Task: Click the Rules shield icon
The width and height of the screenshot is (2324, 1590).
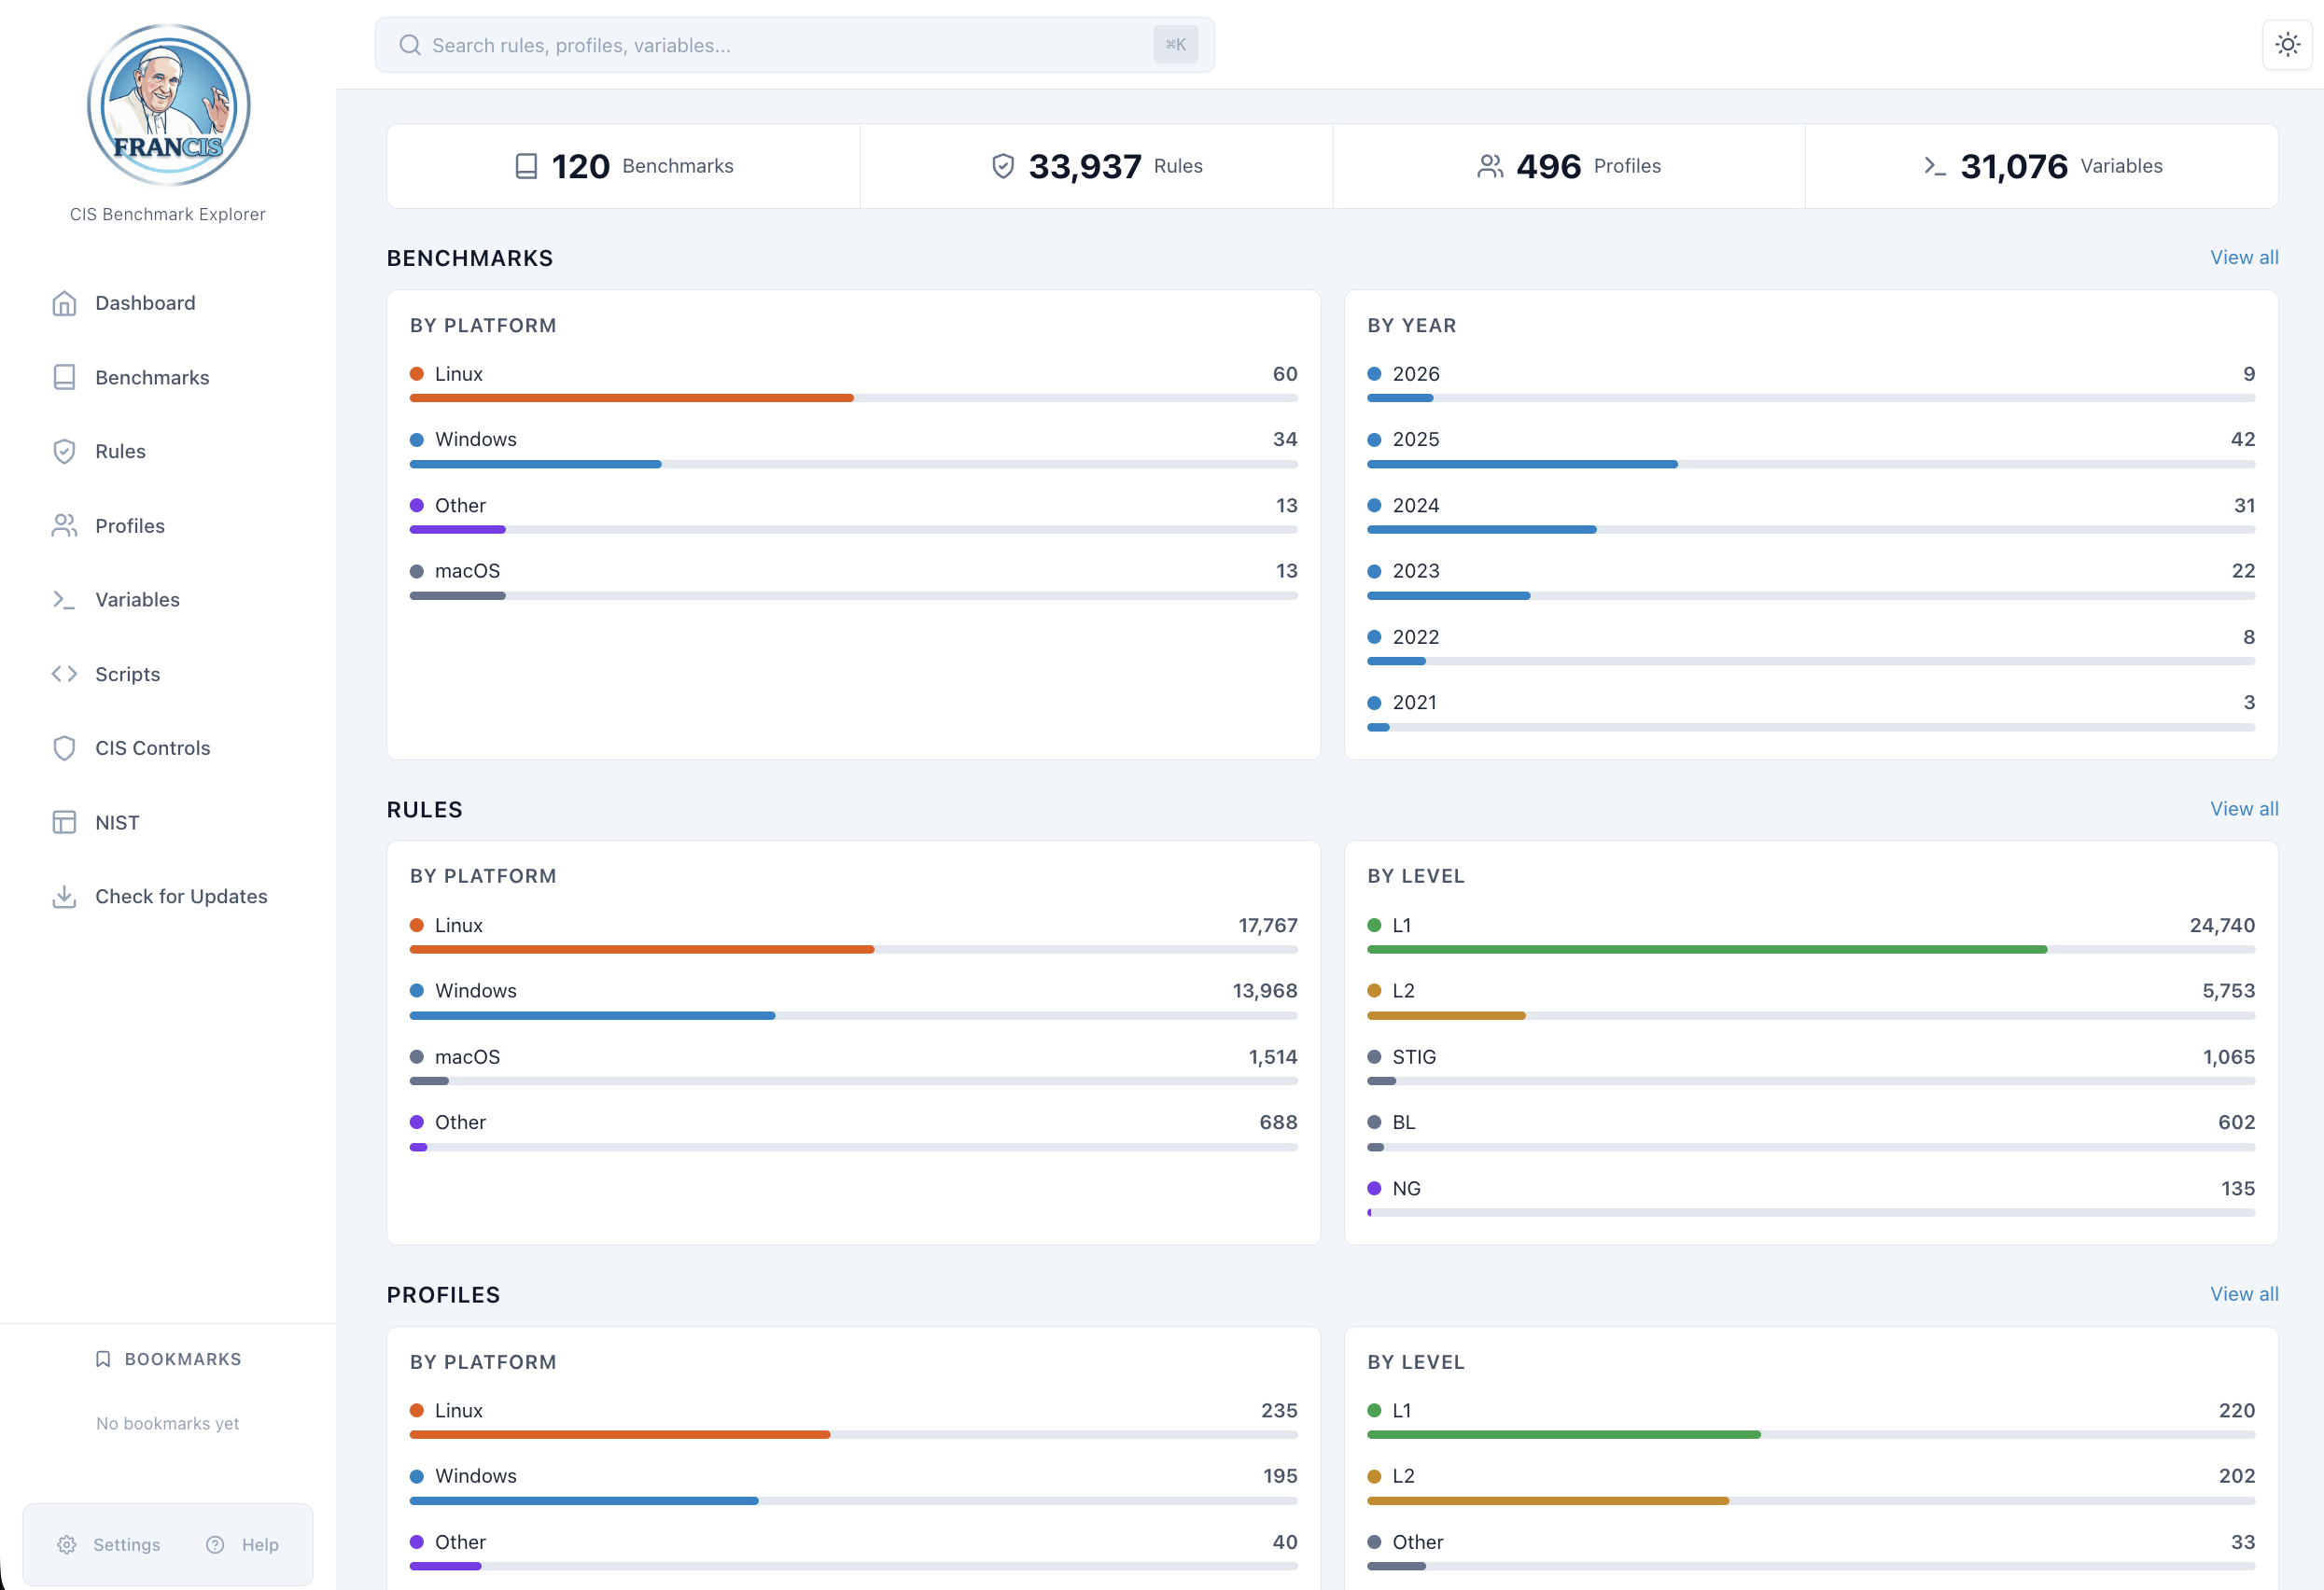Action: [x=64, y=451]
